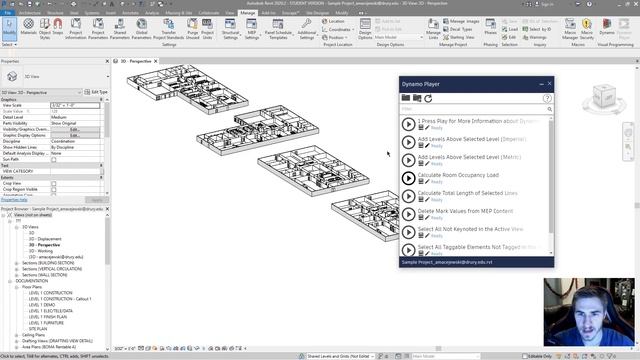The width and height of the screenshot is (640, 360).
Task: Click Decal Types
Action: (x=458, y=29)
